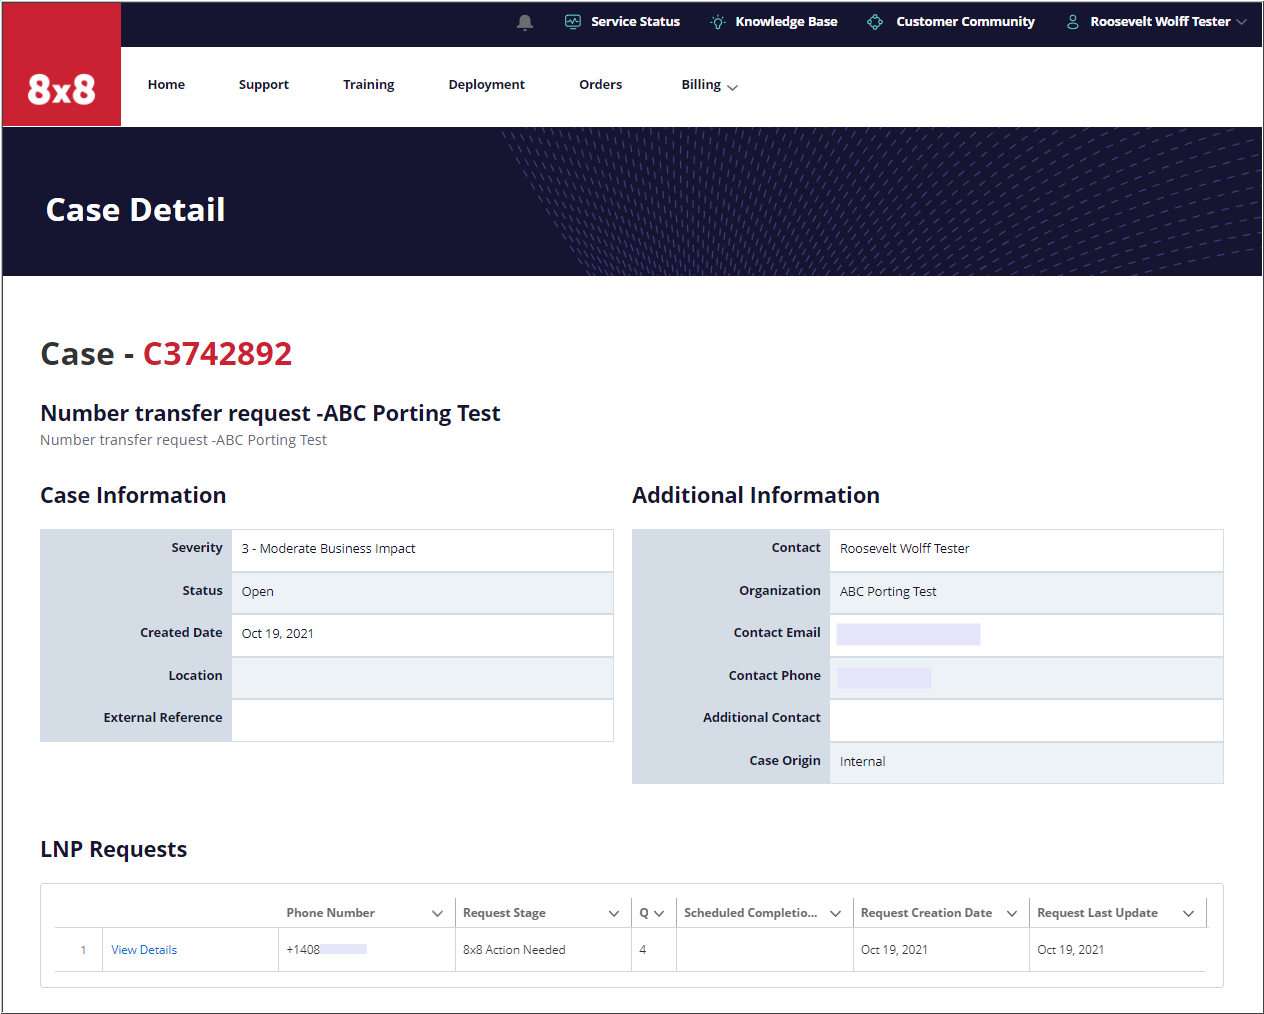Click row number 1 in LNP table
The image size is (1264, 1014).
[x=83, y=950]
